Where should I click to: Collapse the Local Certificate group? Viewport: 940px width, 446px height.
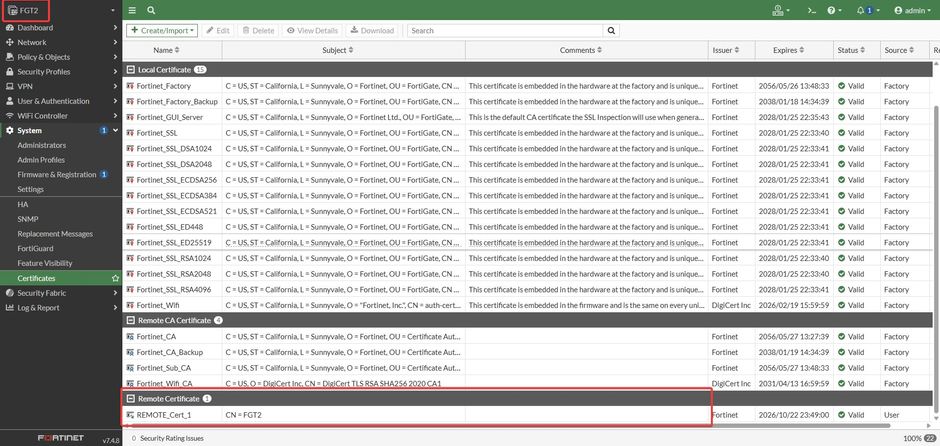pos(131,70)
